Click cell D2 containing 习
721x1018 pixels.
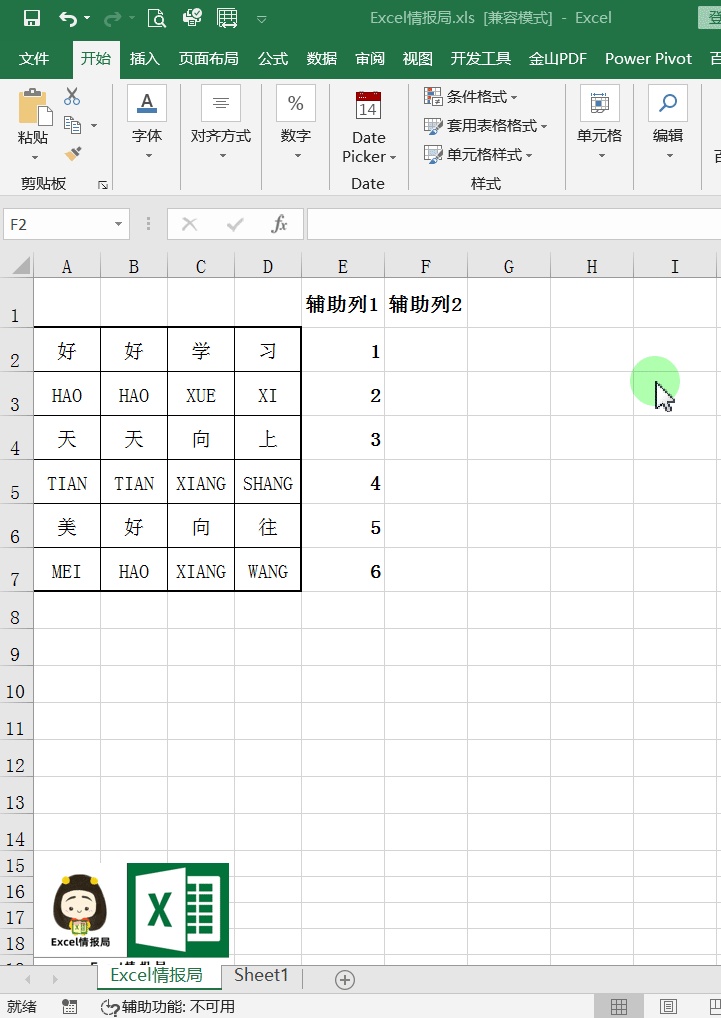tap(267, 350)
